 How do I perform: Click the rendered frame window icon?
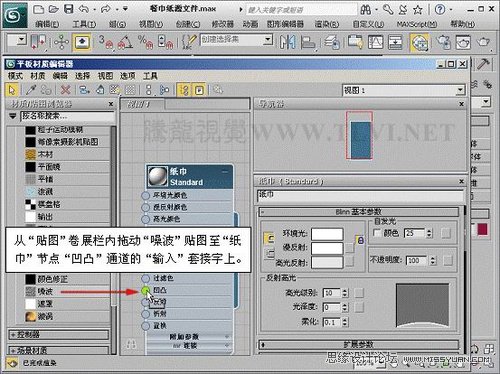[463, 42]
